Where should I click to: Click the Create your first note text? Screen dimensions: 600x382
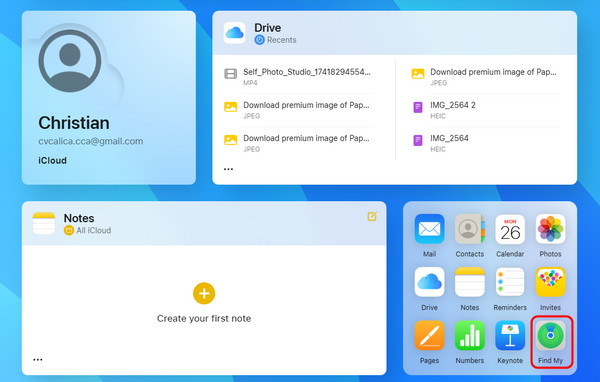(204, 318)
